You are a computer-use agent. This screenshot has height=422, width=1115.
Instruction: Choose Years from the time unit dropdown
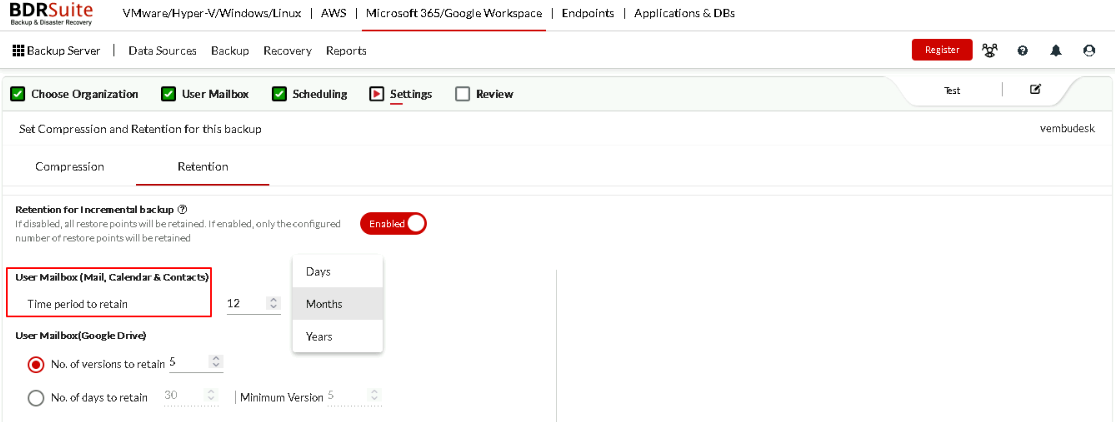coord(338,336)
